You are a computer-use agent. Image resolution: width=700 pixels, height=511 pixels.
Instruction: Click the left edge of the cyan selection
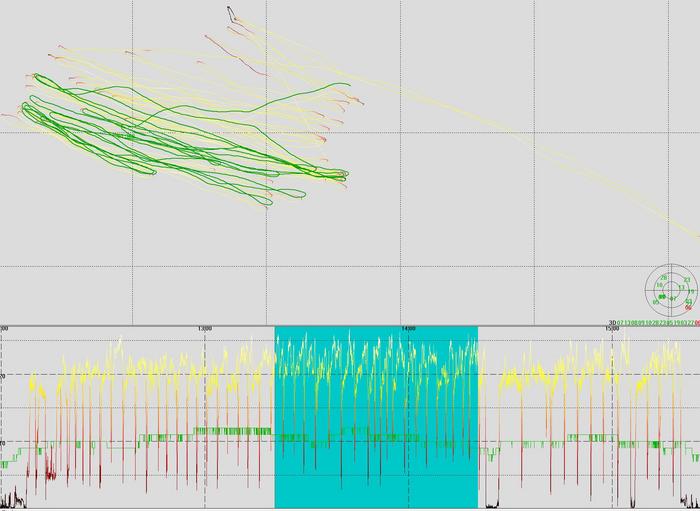[275, 420]
